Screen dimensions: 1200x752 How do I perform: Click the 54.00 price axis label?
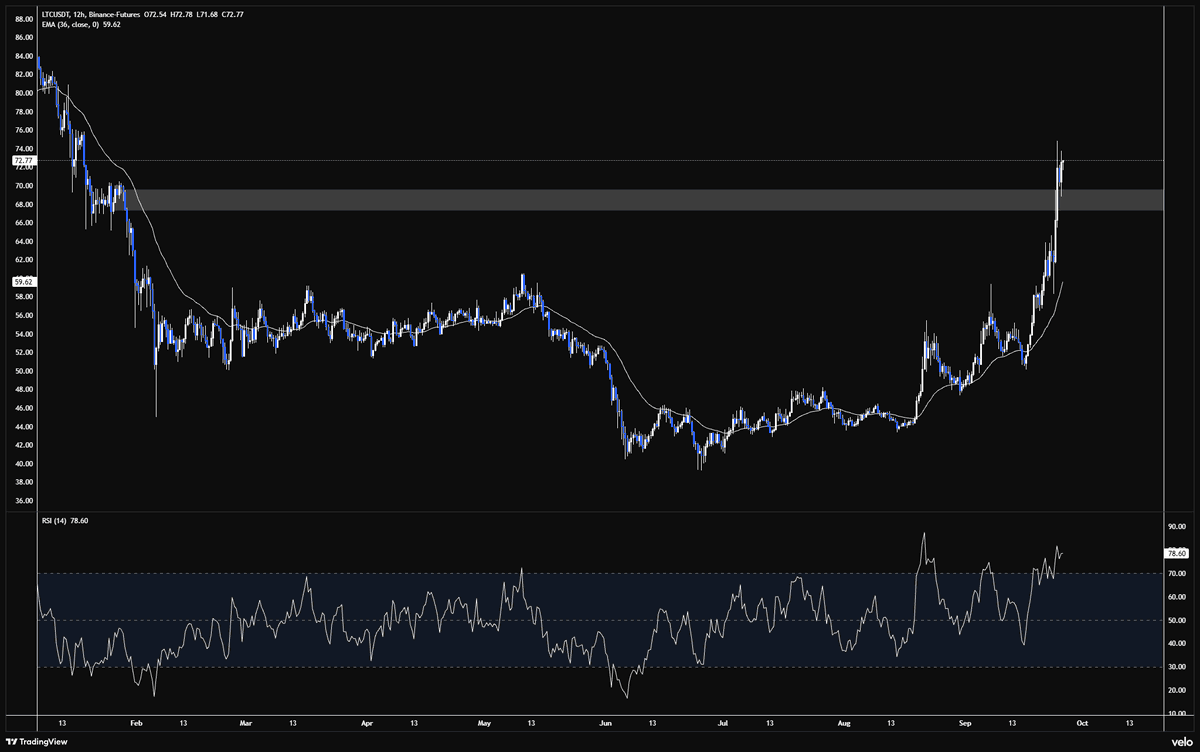click(x=23, y=334)
